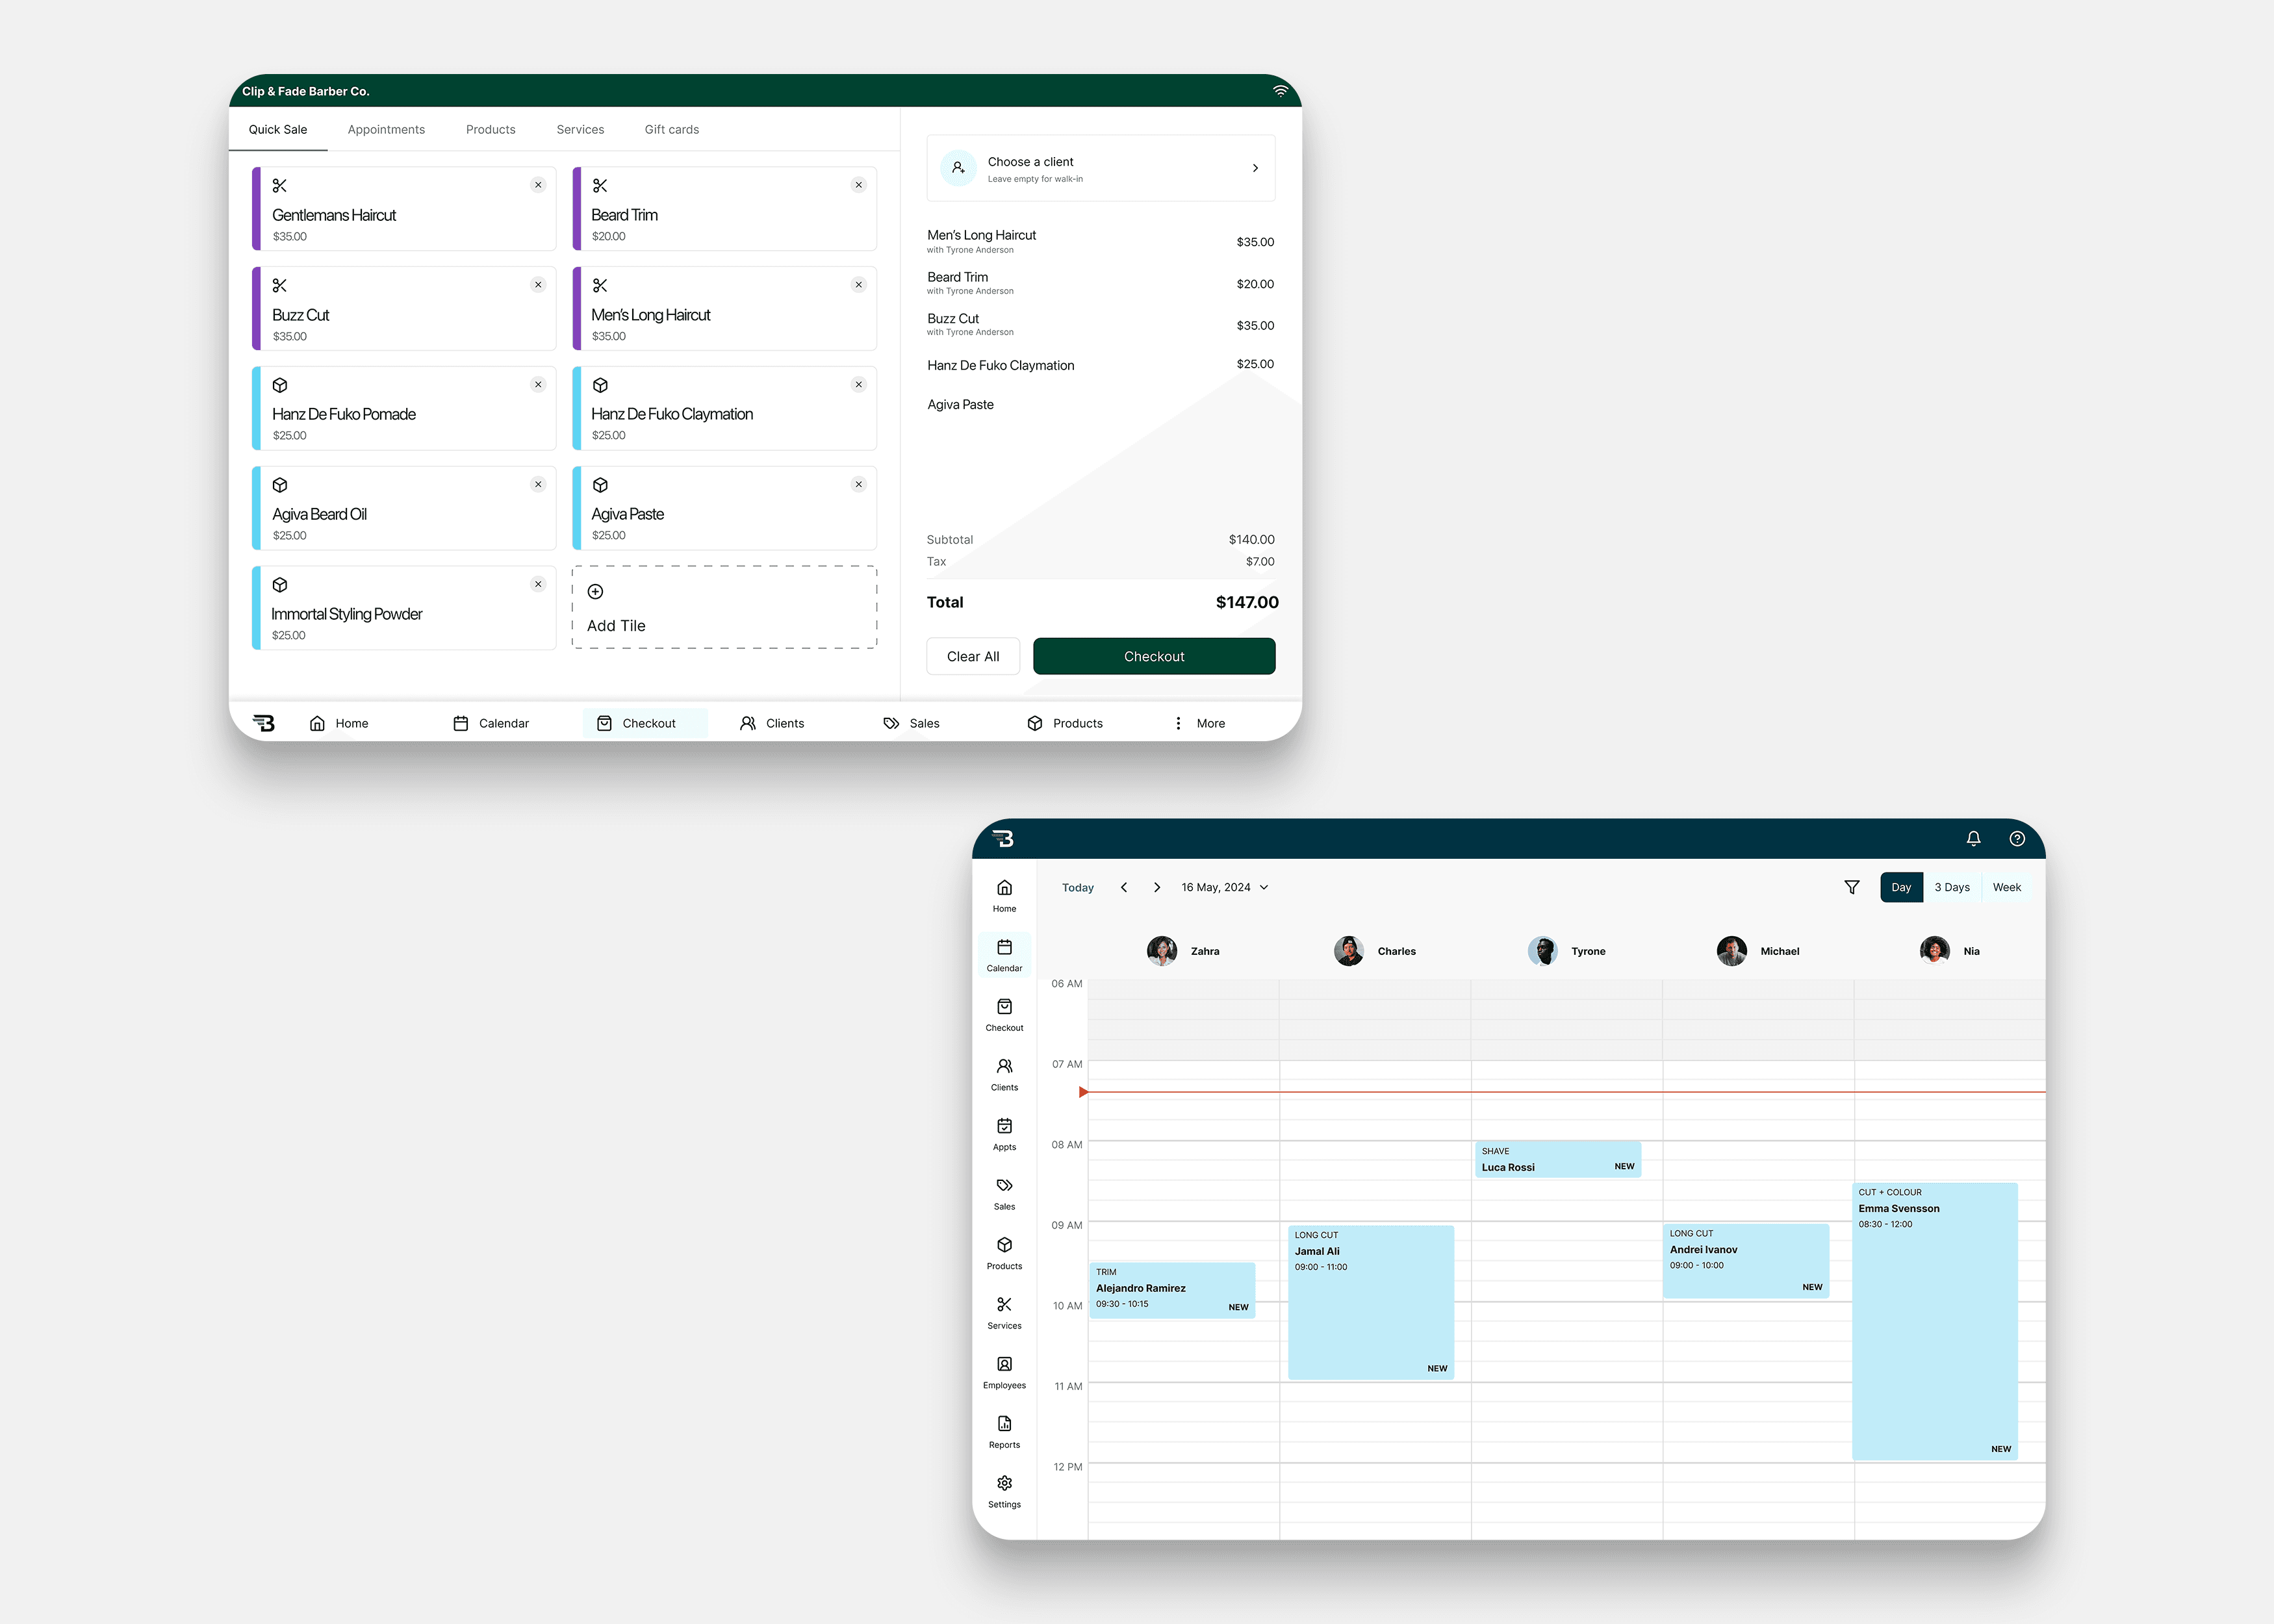This screenshot has height=1624, width=2274.
Task: Click the help question mark icon
Action: click(2017, 839)
